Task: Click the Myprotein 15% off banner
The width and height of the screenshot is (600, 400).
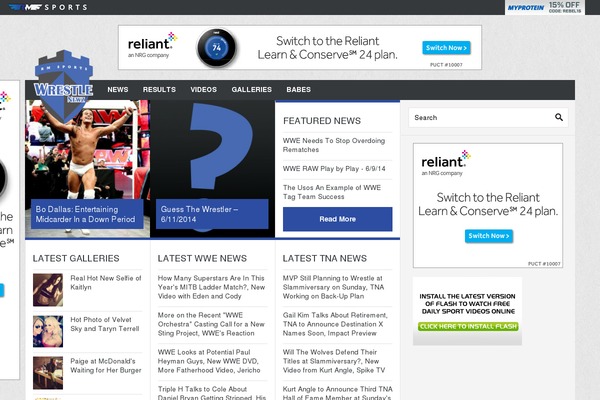Action: coord(544,7)
